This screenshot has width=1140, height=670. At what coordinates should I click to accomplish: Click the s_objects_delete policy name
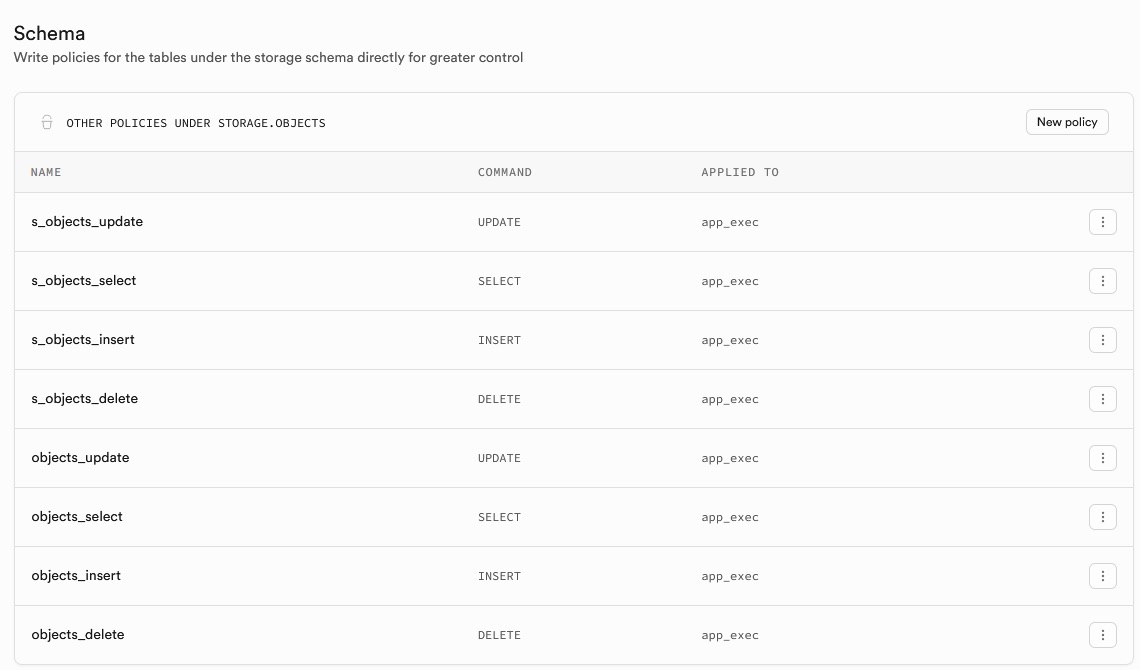(x=85, y=399)
